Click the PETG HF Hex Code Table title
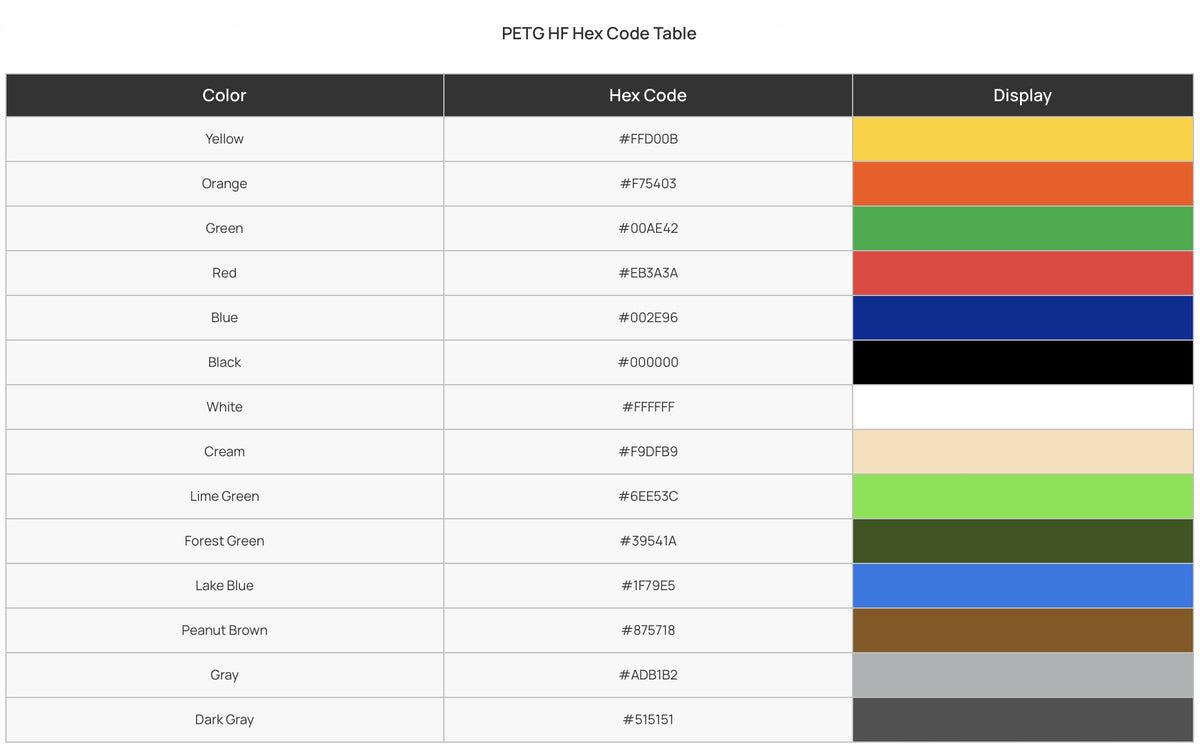1200x748 pixels. click(x=599, y=33)
